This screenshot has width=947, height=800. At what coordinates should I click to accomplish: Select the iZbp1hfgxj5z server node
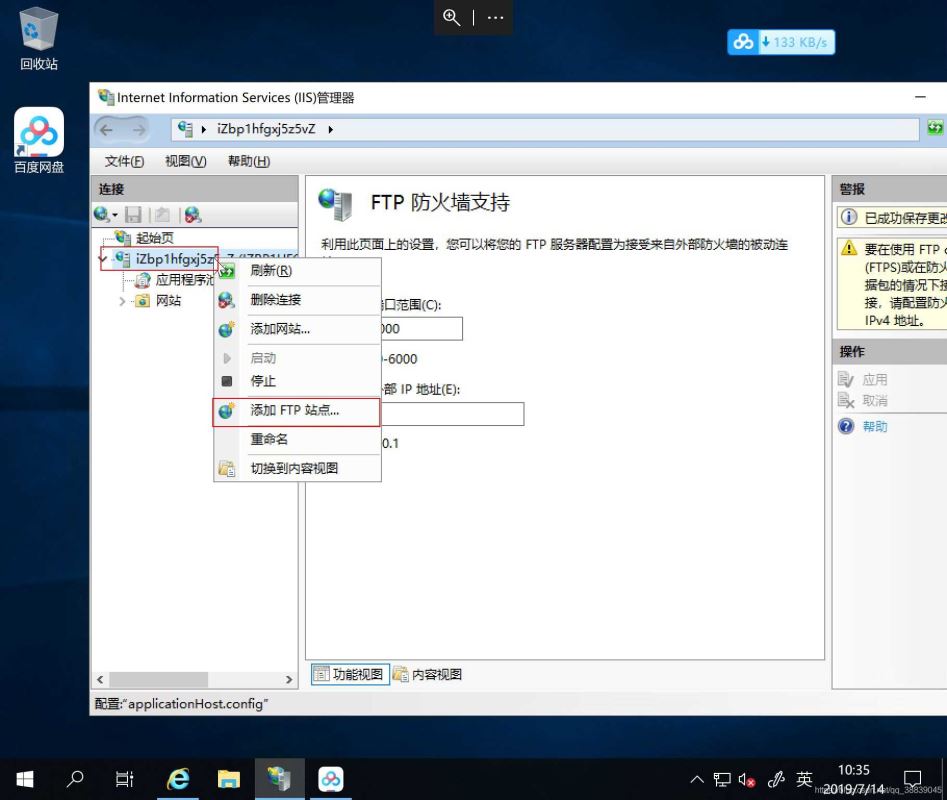click(x=175, y=259)
